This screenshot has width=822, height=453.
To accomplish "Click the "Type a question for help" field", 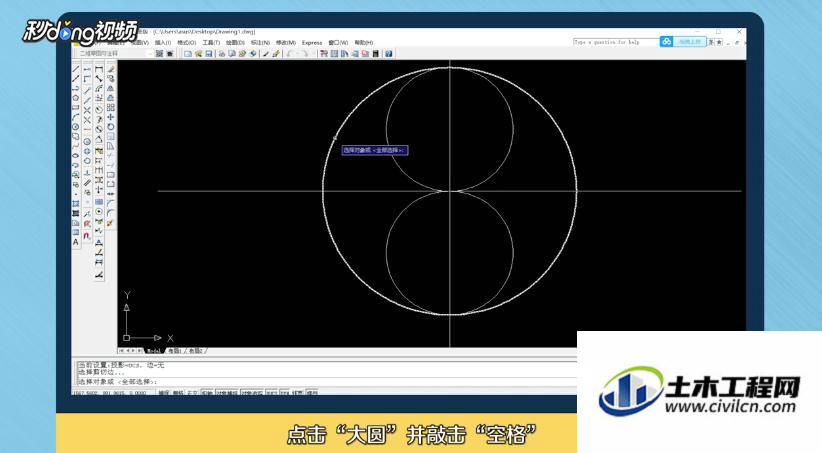I will click(x=615, y=42).
